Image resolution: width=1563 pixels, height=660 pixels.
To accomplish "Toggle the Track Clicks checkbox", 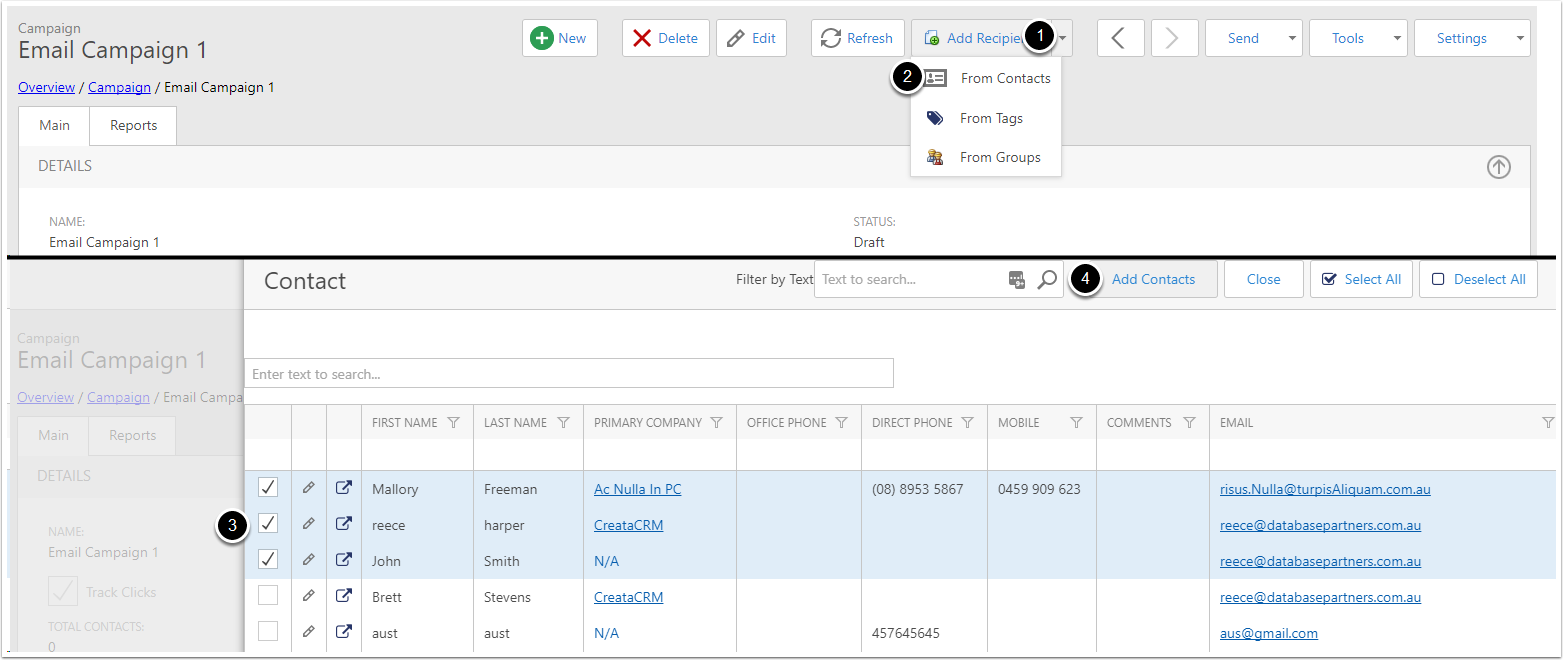I will [63, 591].
